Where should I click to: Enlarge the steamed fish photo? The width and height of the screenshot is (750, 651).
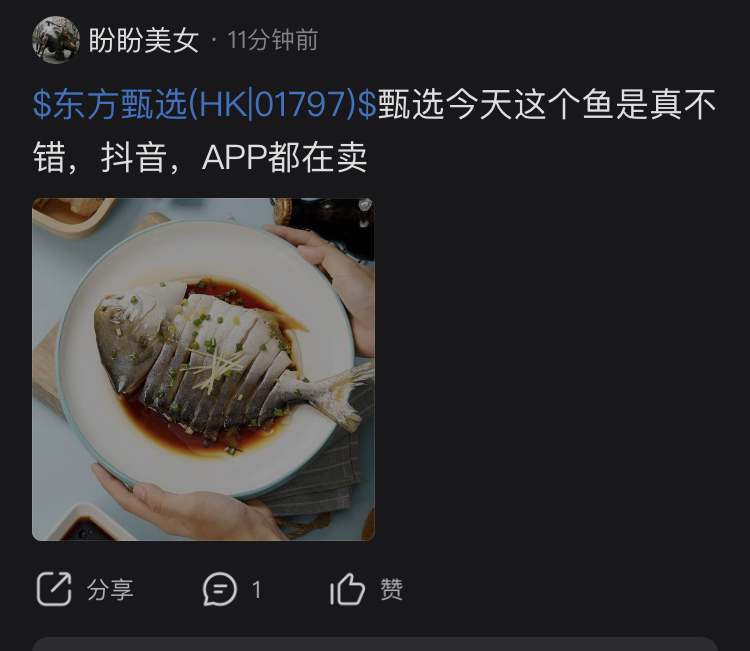(x=203, y=369)
